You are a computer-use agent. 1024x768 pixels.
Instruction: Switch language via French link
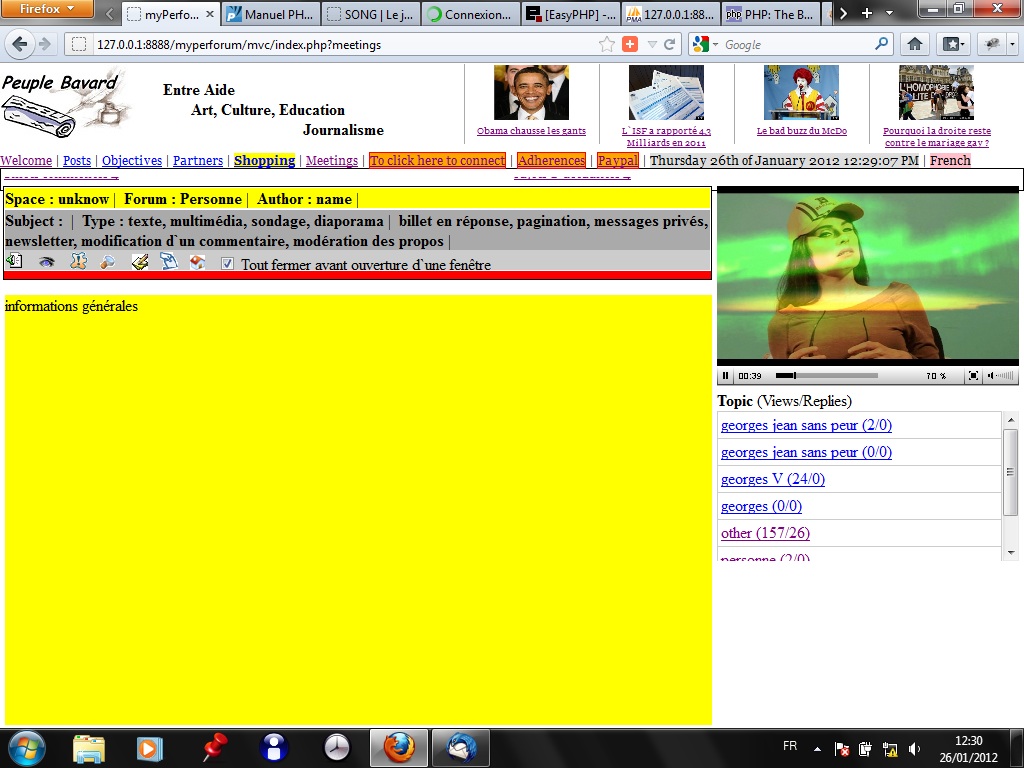950,160
